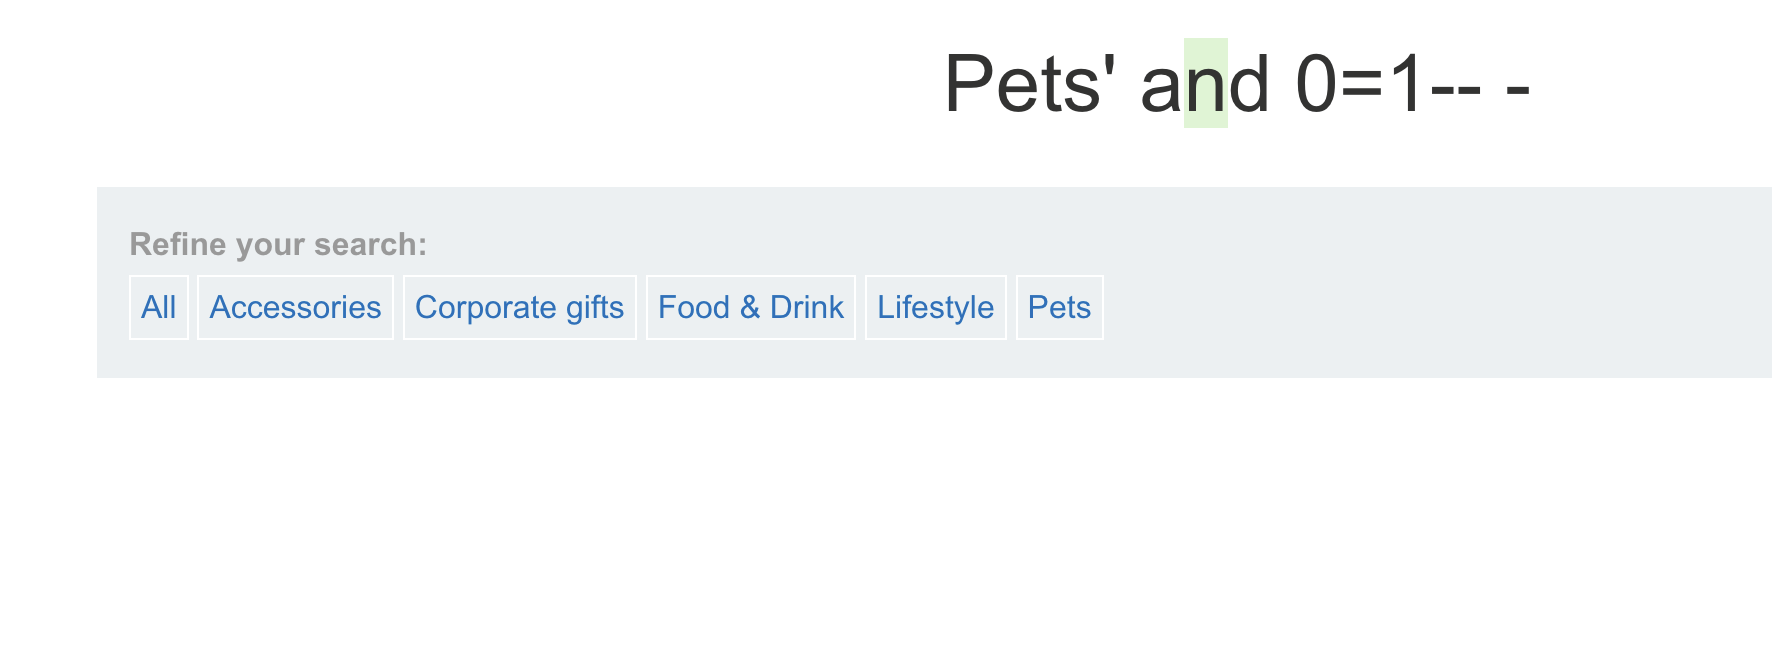This screenshot has width=1772, height=666.
Task: Click the word Pets' in the page heading
Action: tap(1029, 84)
